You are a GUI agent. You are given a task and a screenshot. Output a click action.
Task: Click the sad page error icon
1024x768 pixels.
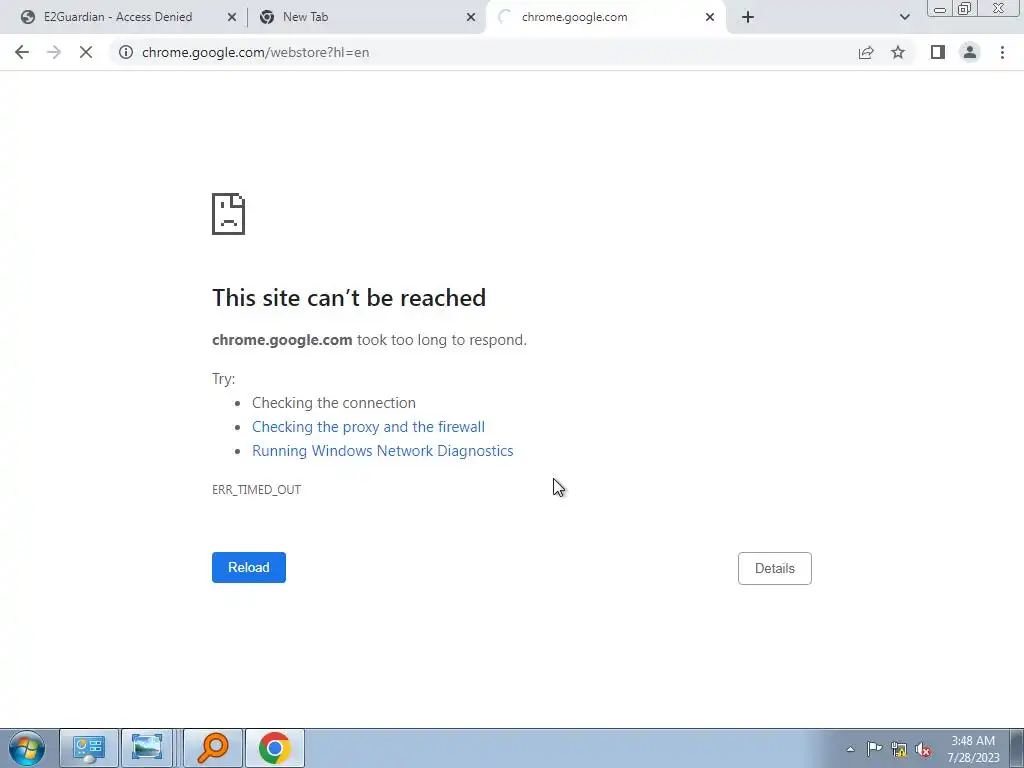pyautogui.click(x=229, y=214)
